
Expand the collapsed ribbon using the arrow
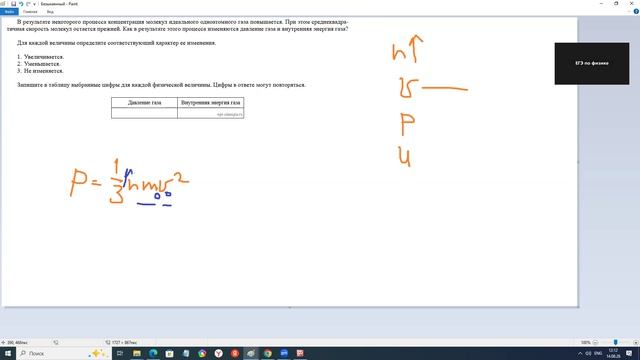click(x=629, y=11)
